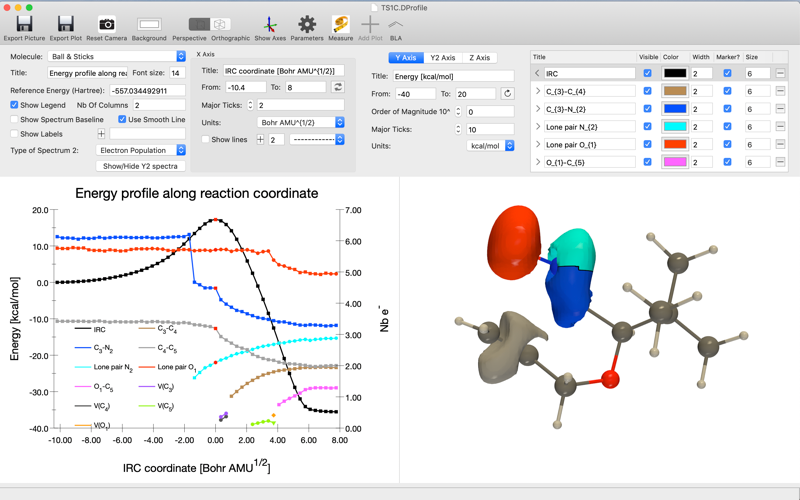Toggle visibility of C_{3}-C_{4} series
Image resolution: width=800 pixels, height=500 pixels.
647,91
